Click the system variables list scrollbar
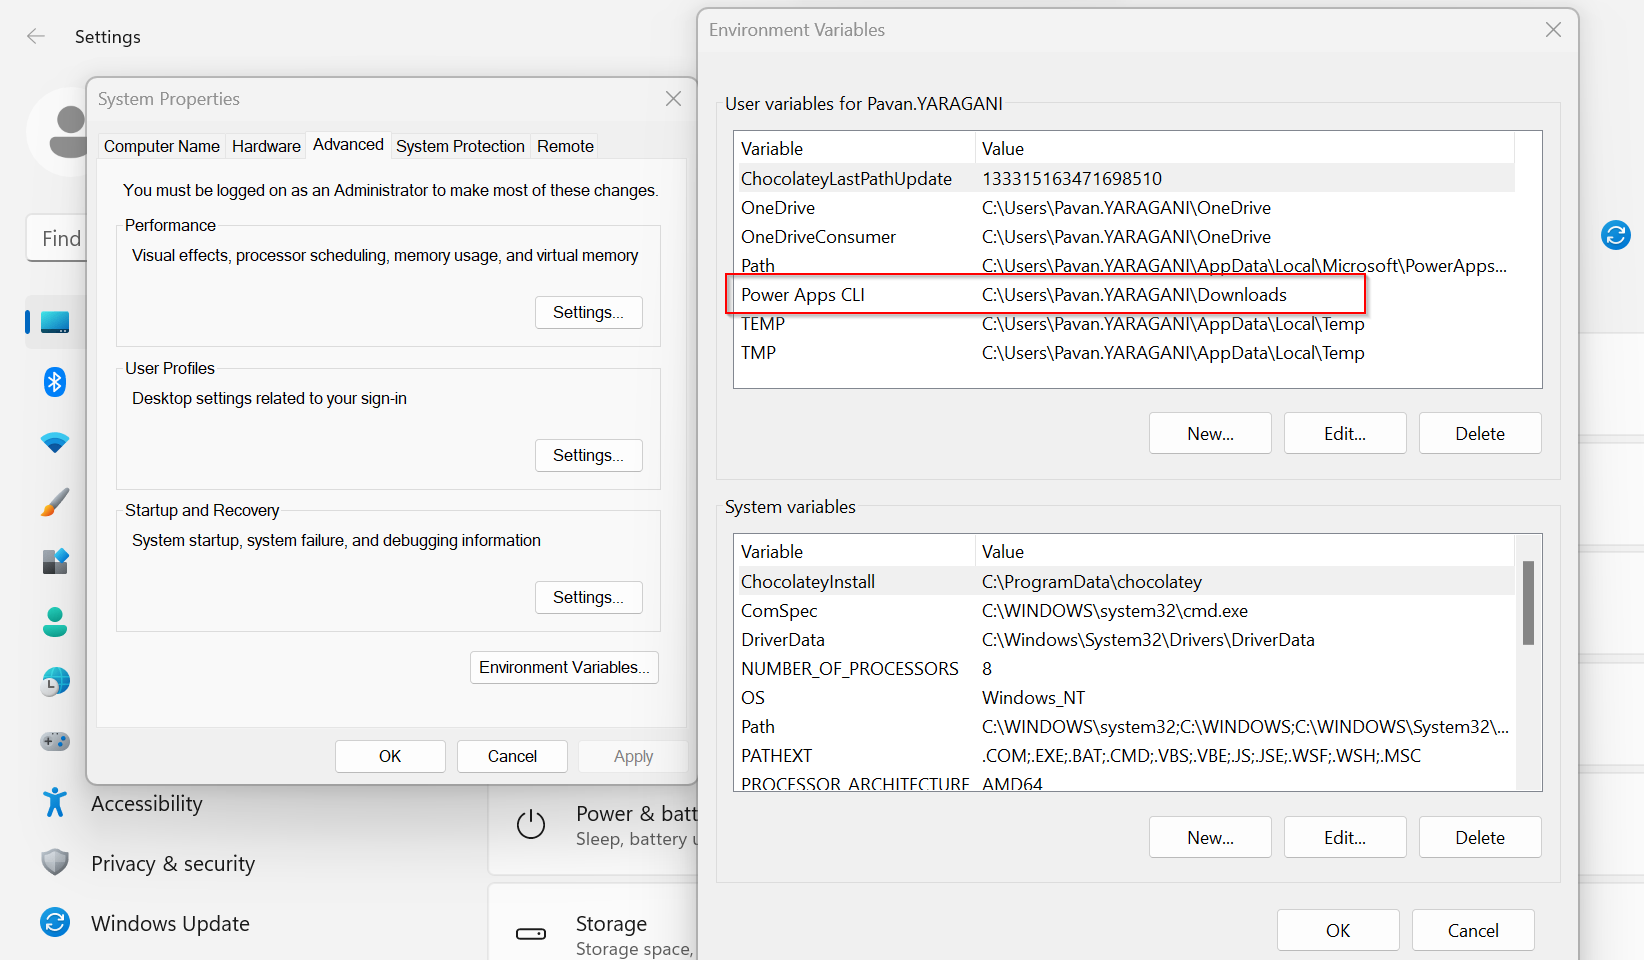Image resolution: width=1644 pixels, height=960 pixels. click(x=1528, y=602)
